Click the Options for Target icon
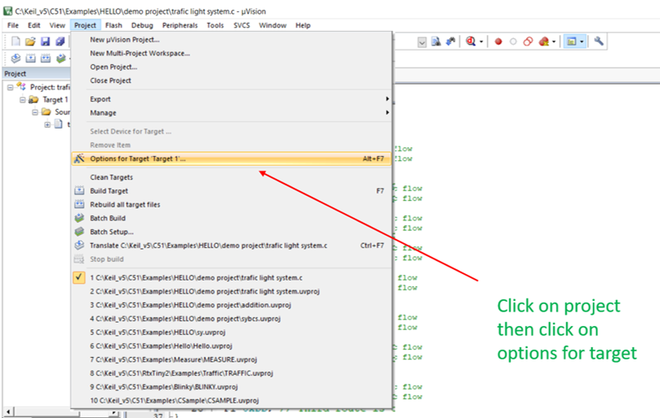This screenshot has width=660, height=418. pyautogui.click(x=79, y=159)
